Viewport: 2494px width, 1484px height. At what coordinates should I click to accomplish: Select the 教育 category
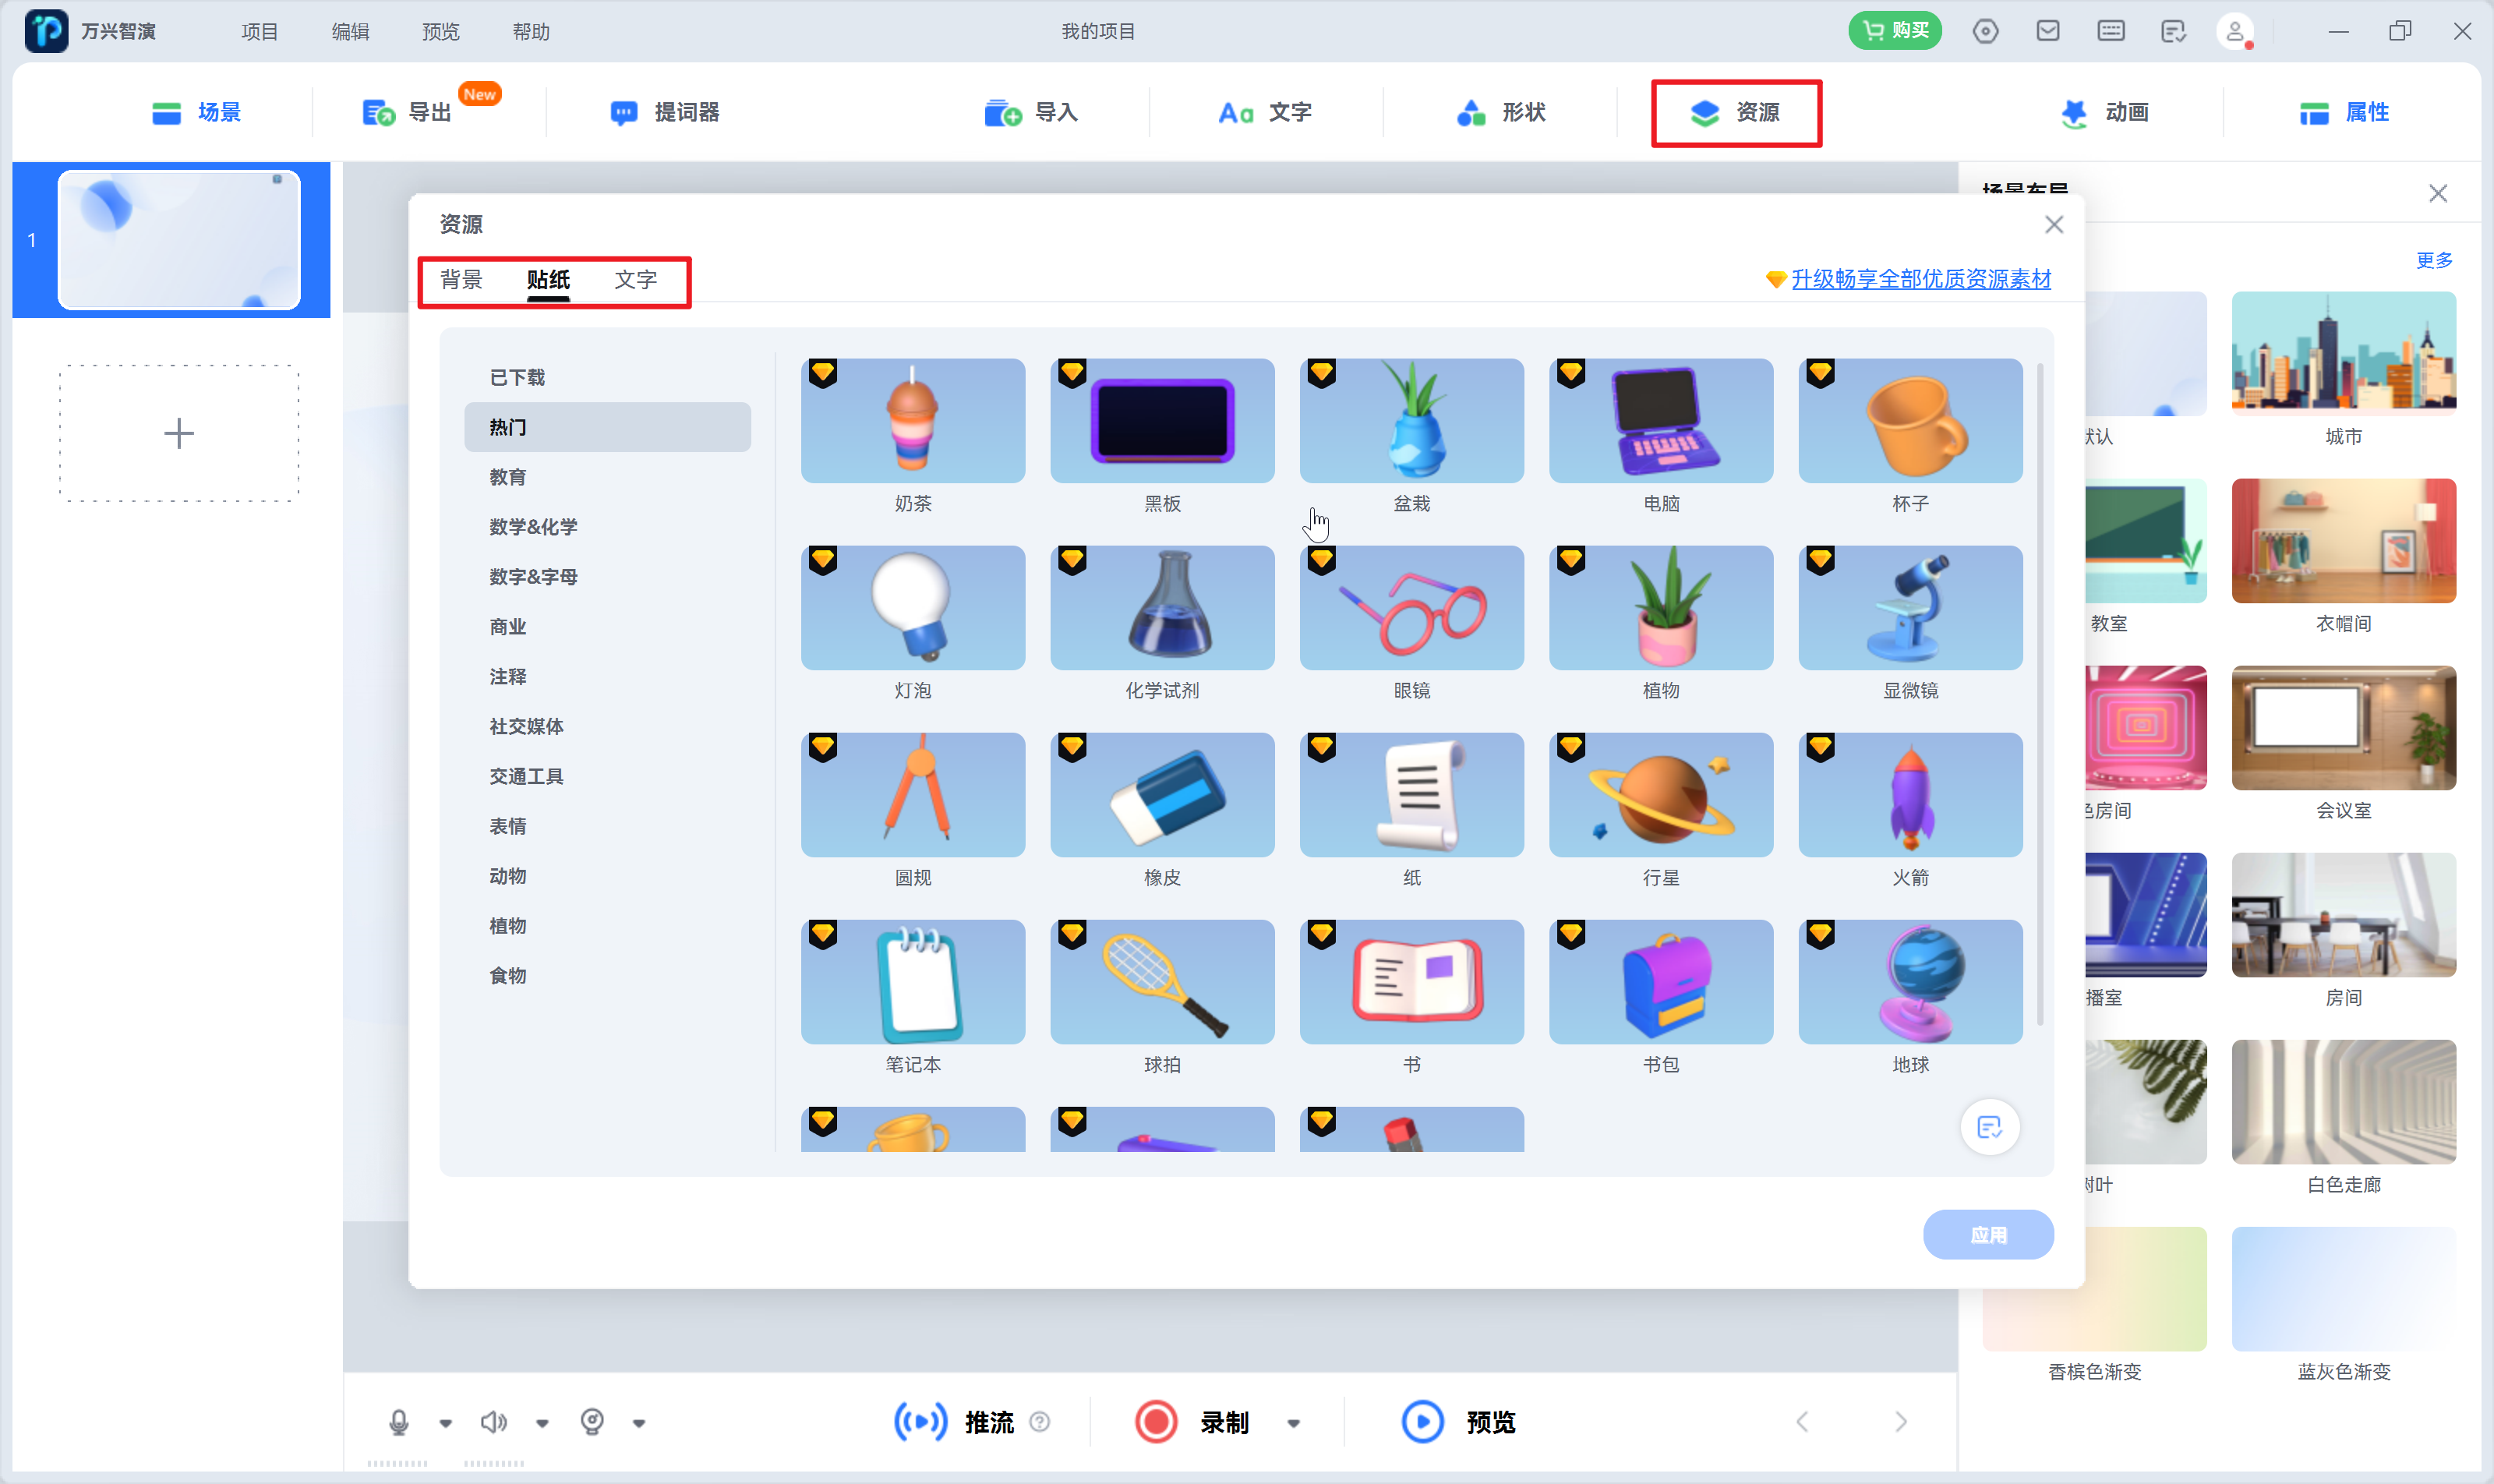(508, 477)
